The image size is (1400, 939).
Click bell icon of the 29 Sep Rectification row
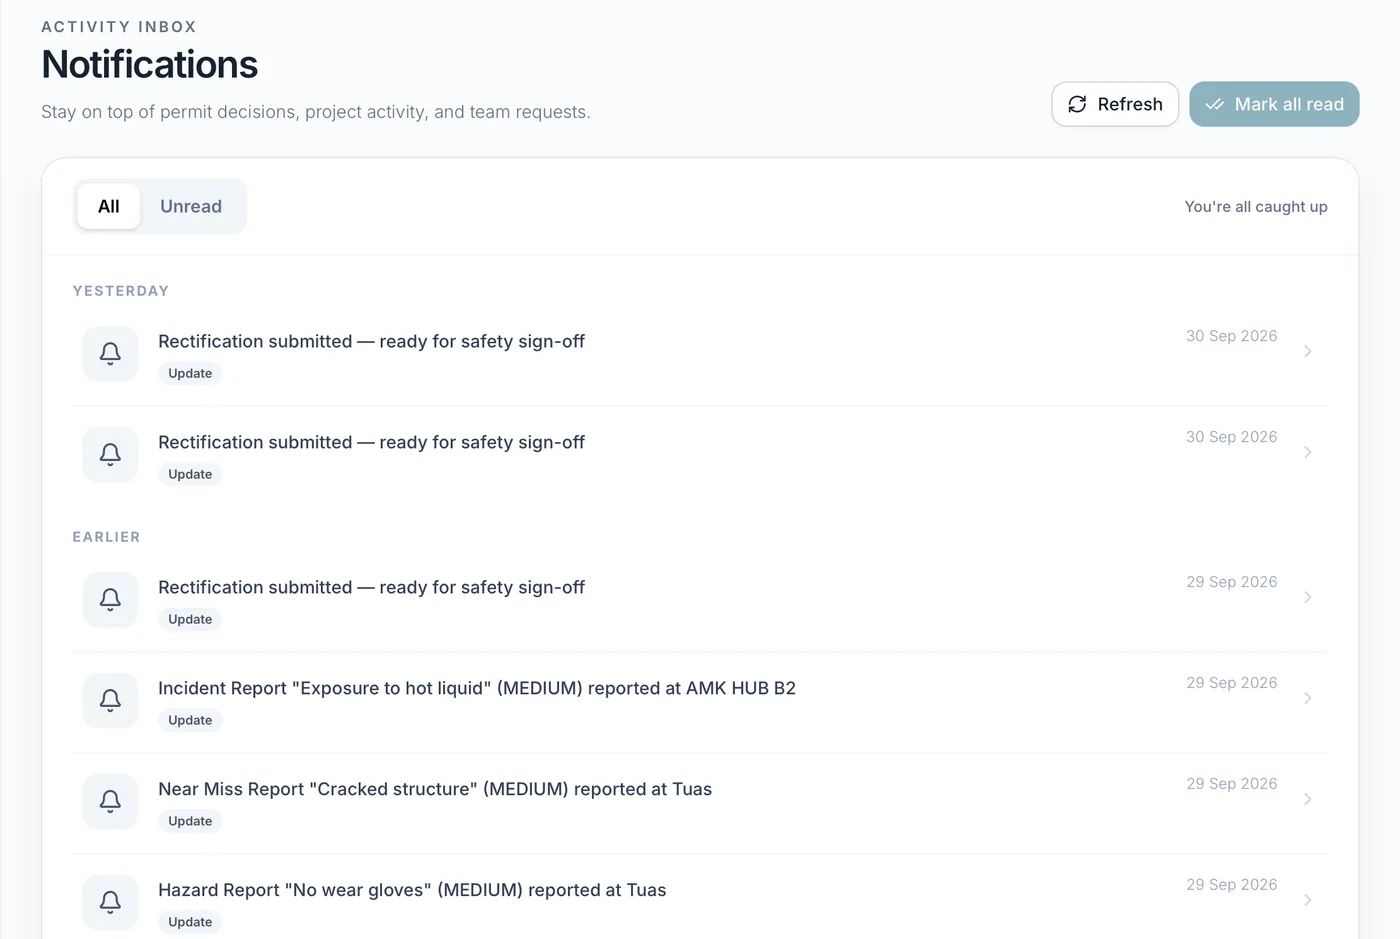[110, 599]
